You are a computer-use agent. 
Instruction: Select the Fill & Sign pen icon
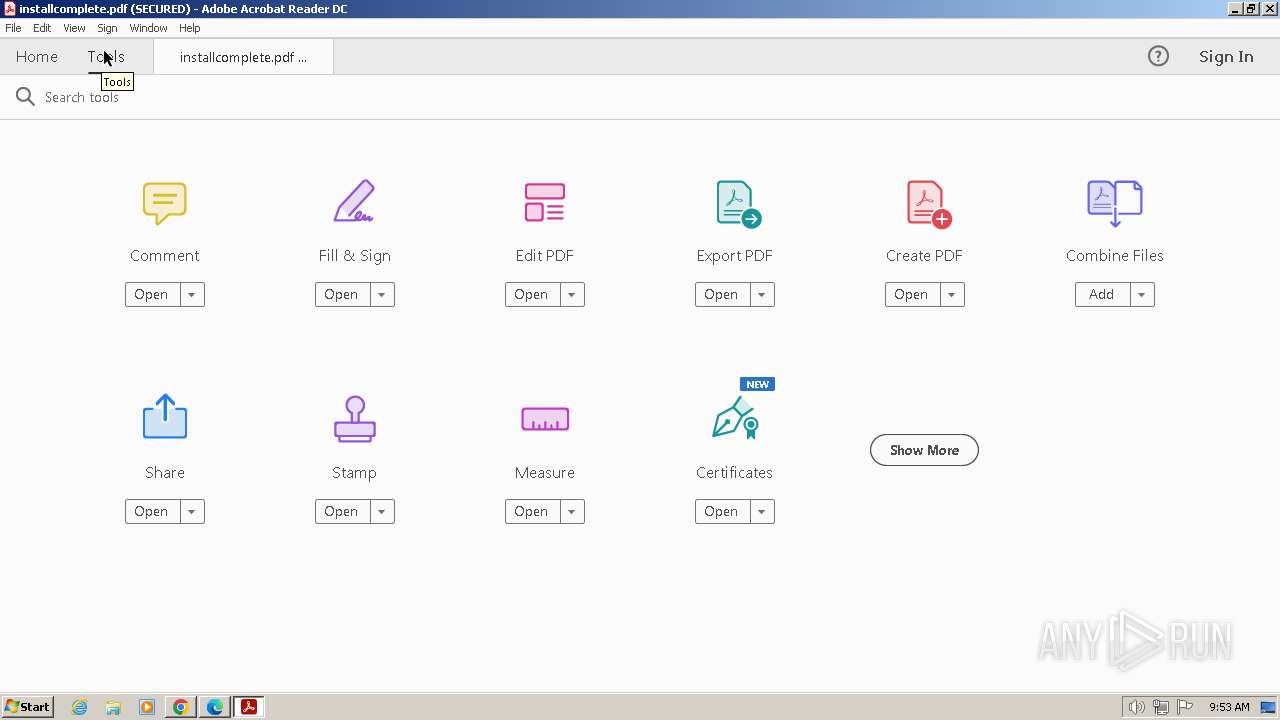354,201
